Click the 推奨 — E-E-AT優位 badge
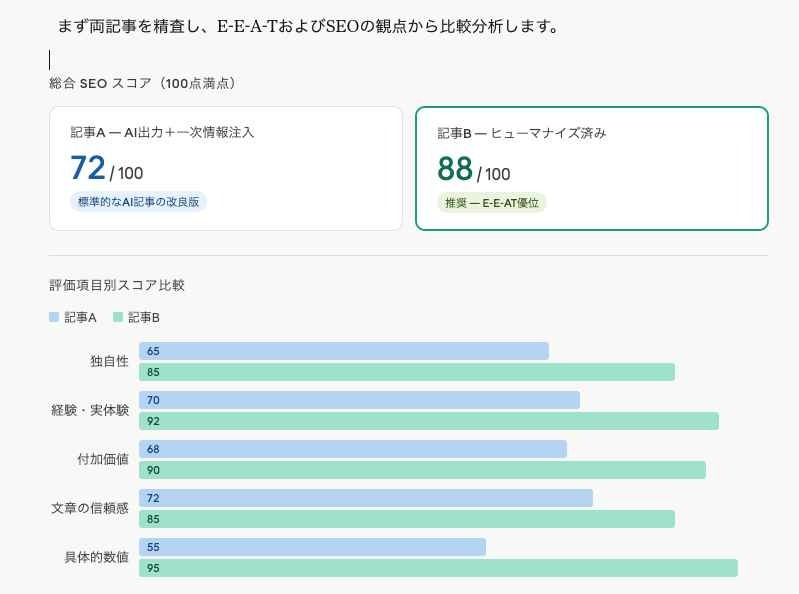 coord(492,203)
